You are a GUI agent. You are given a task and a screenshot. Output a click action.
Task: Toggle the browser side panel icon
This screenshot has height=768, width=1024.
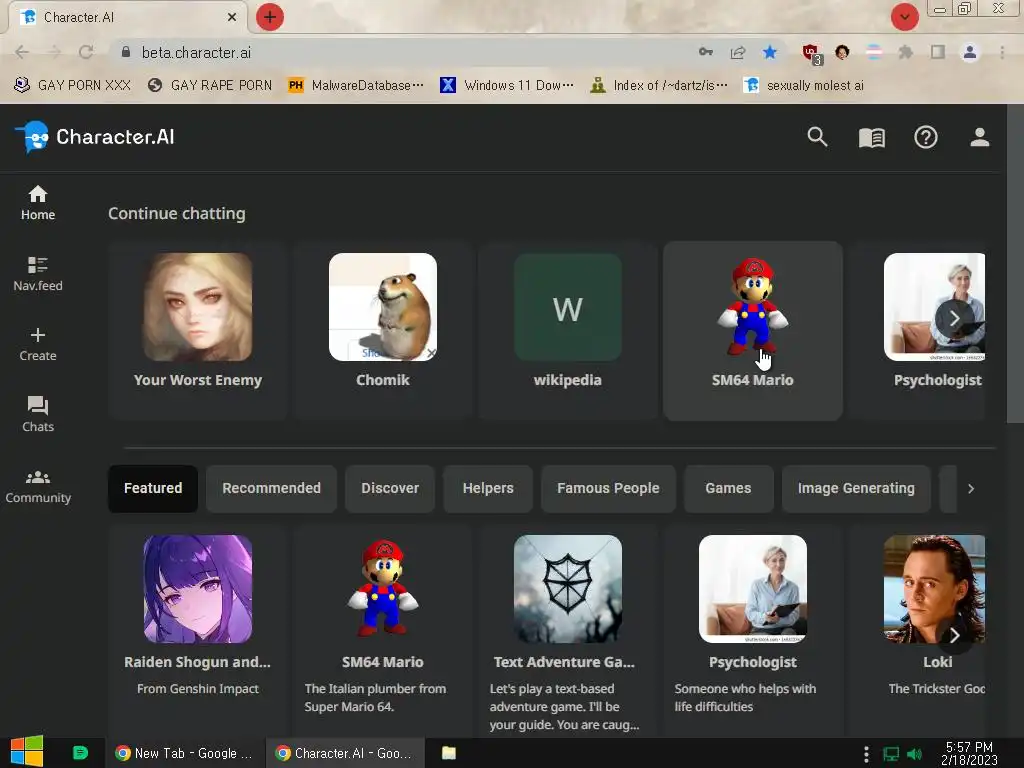[938, 52]
